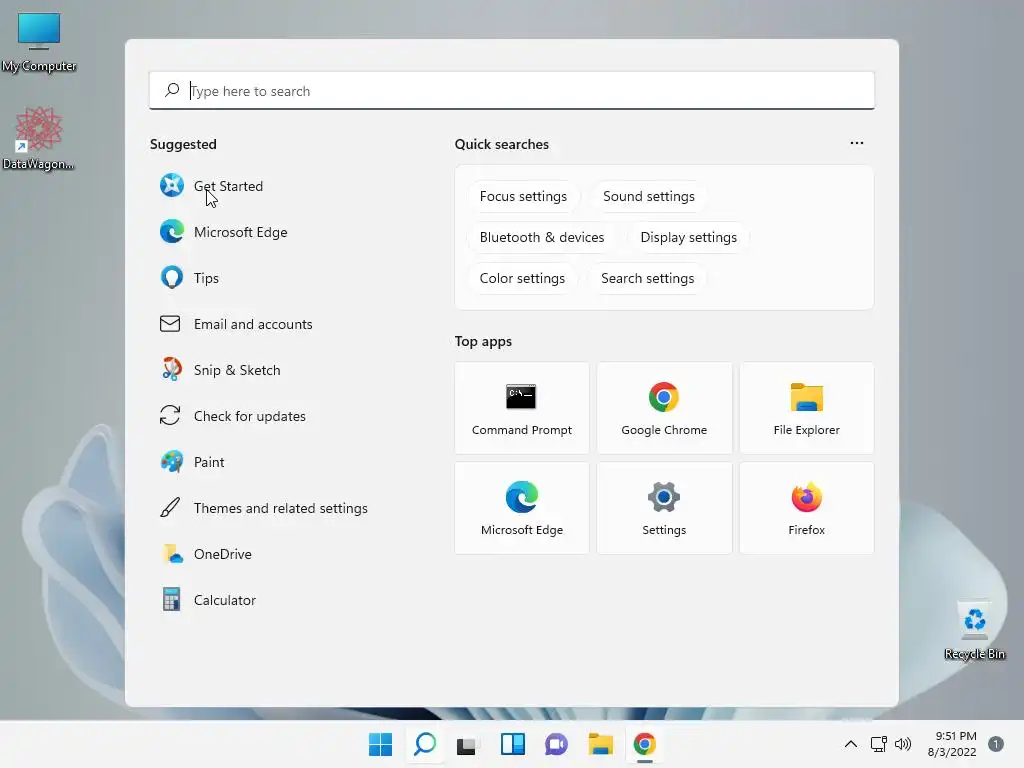The image size is (1024, 768).
Task: Open Chat from the taskbar
Action: tap(556, 744)
